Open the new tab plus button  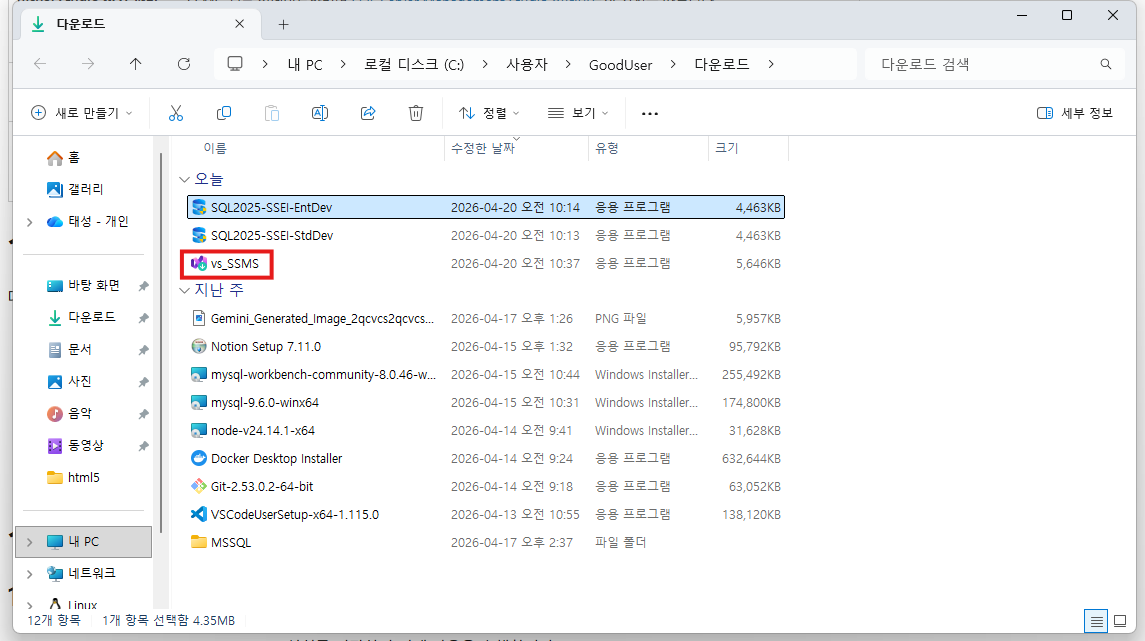tap(283, 24)
